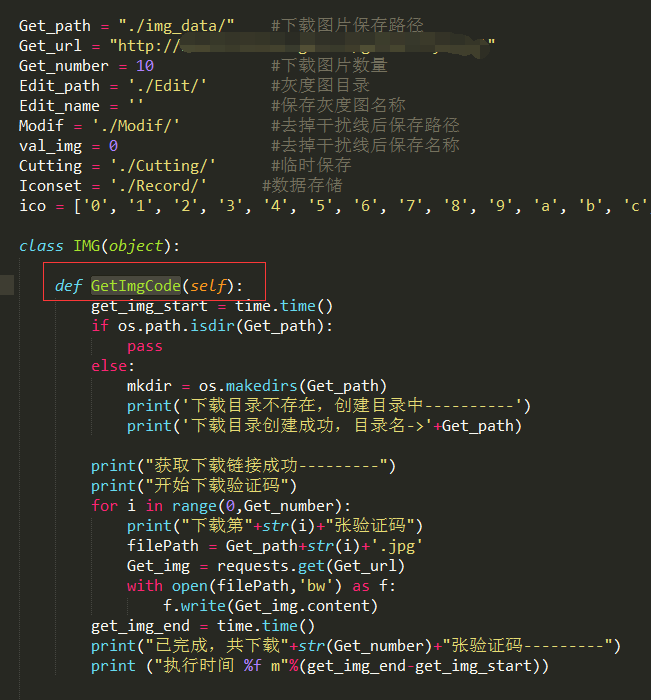
Task: Click the '.jpg' string literal
Action: (x=397, y=546)
